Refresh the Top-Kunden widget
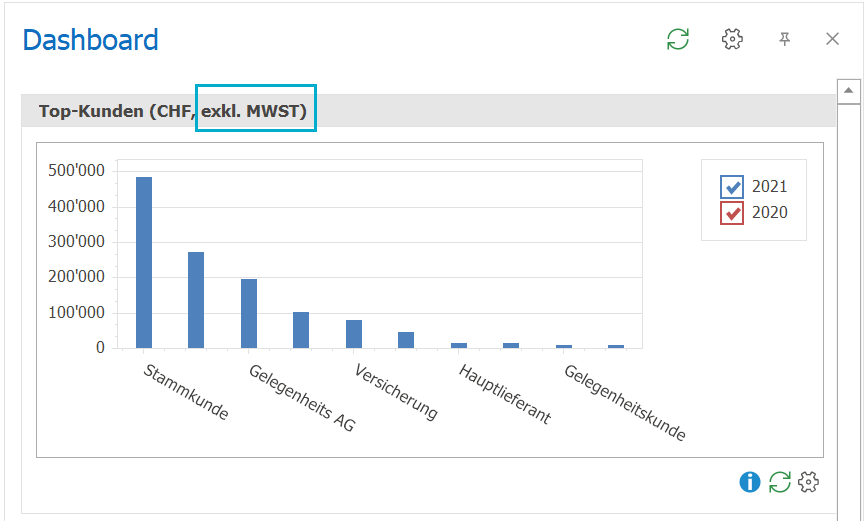866x521 pixels. (x=780, y=482)
